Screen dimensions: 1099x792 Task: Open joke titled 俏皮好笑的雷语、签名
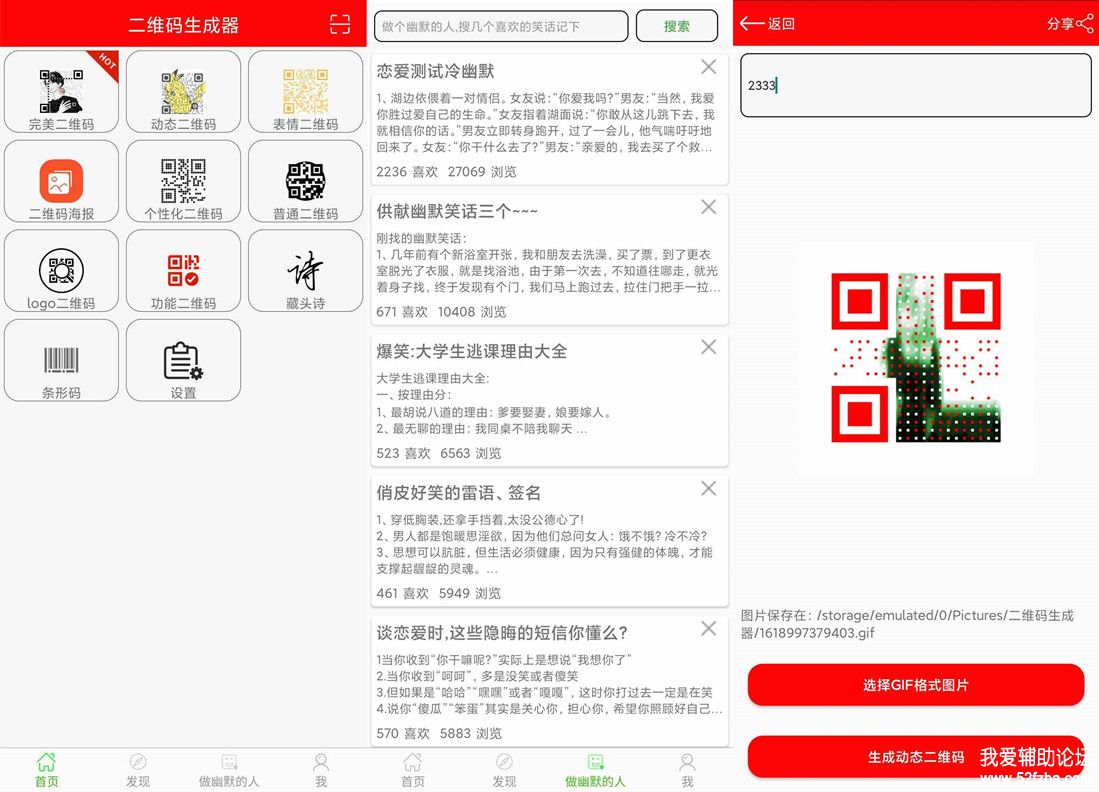coord(458,493)
